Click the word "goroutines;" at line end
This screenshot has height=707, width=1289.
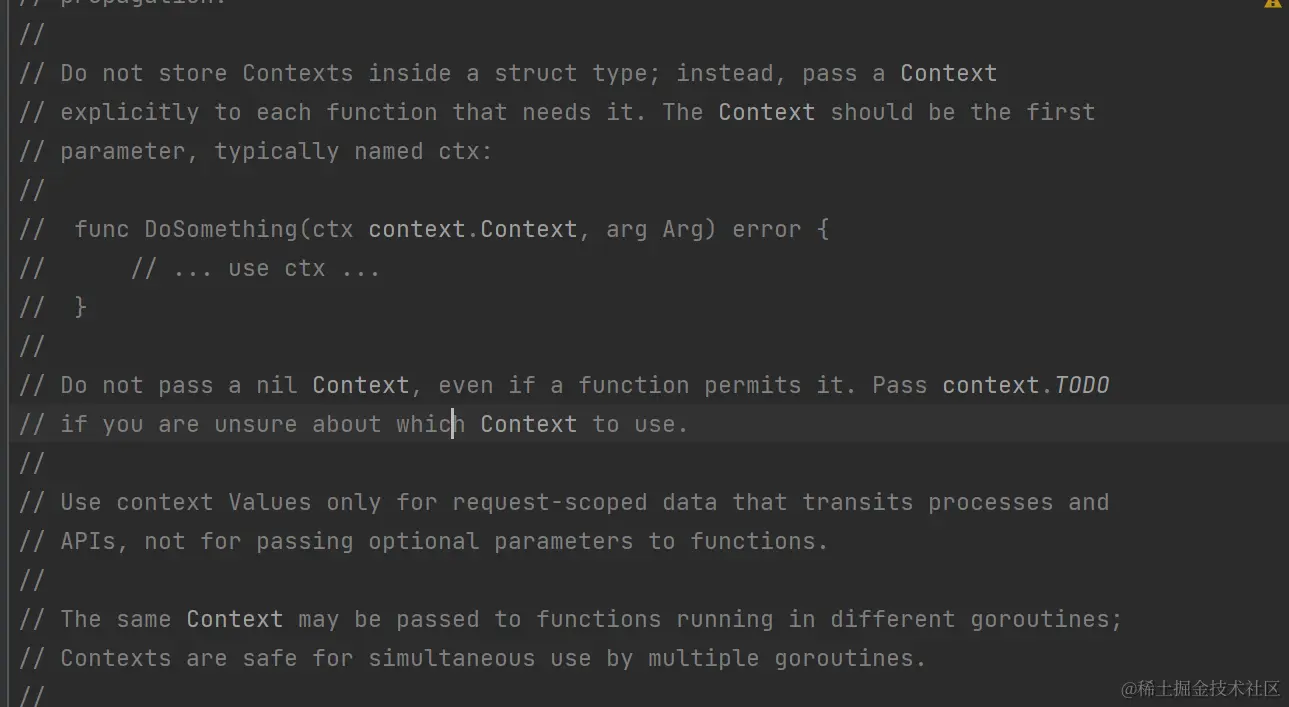[x=1046, y=619]
